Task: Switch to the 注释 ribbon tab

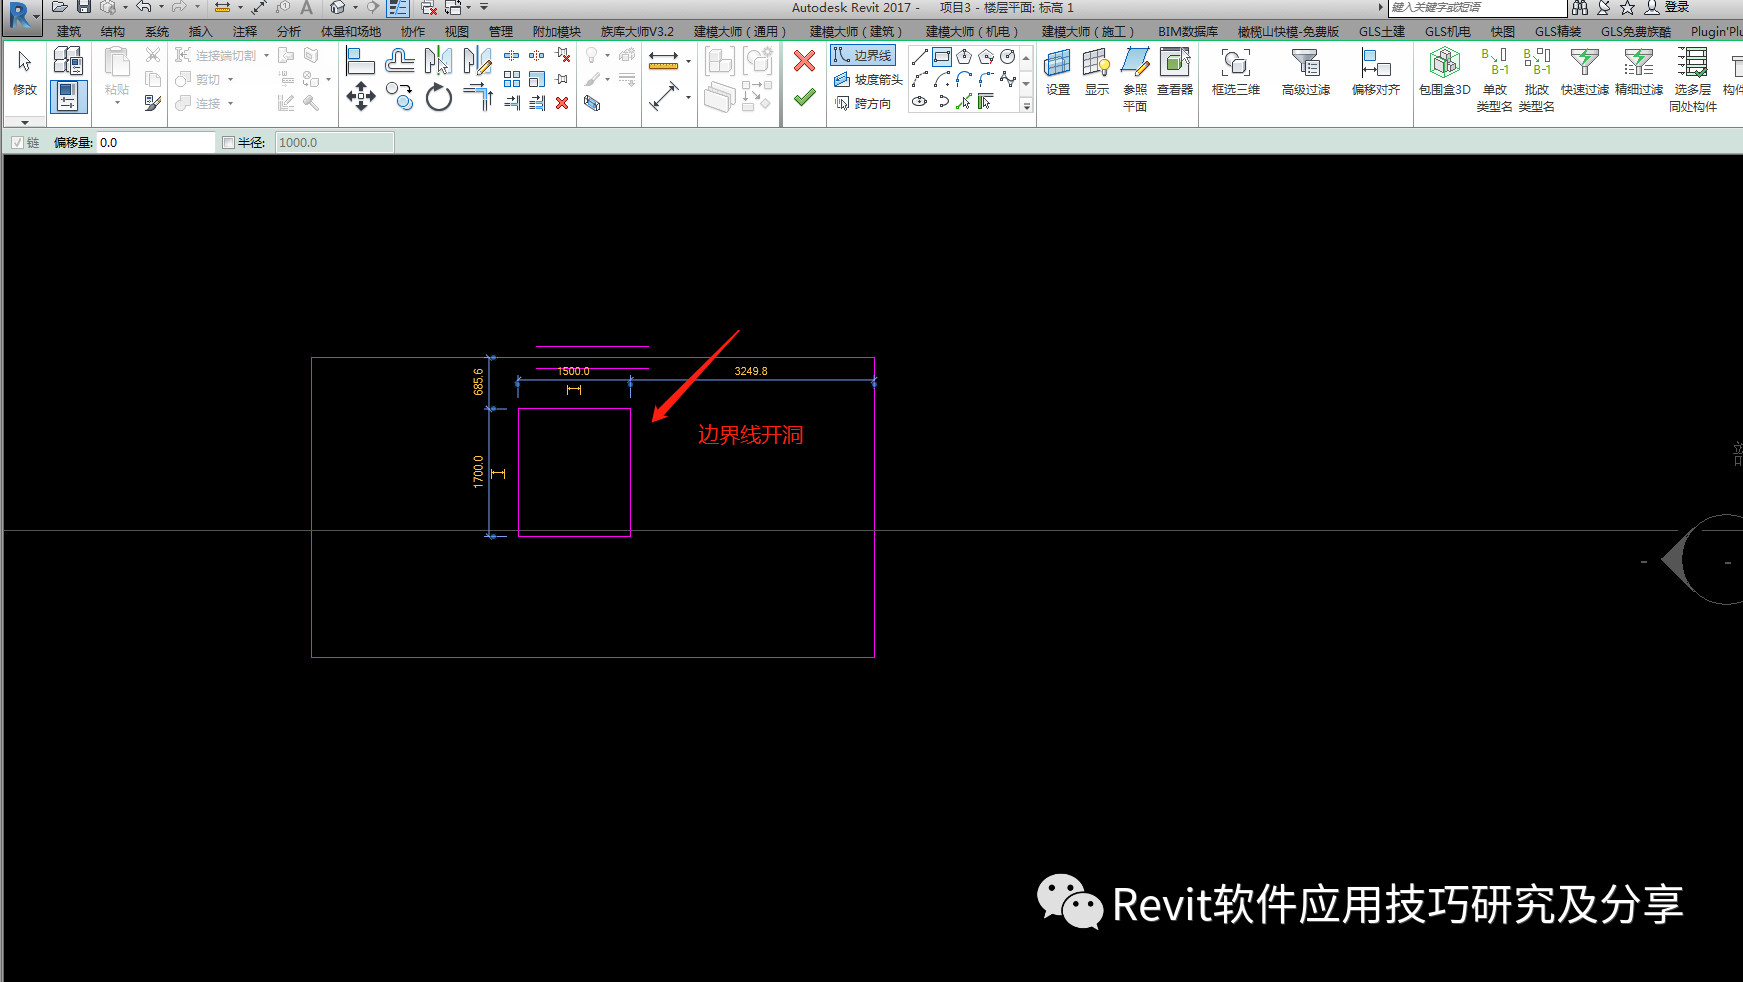Action: click(245, 32)
